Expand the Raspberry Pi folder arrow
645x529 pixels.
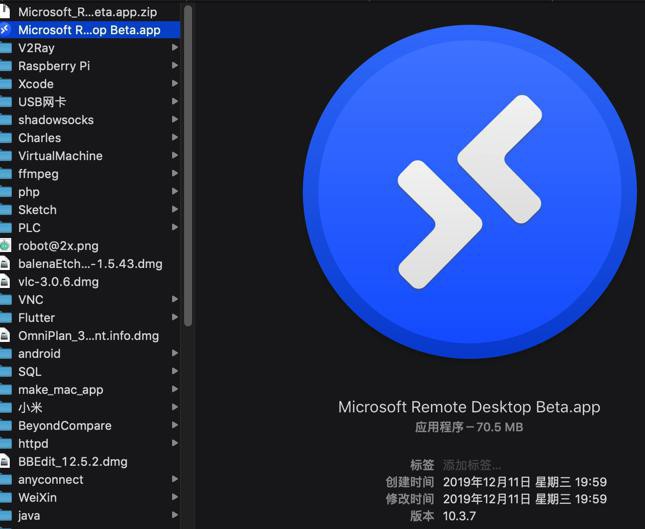[x=174, y=65]
